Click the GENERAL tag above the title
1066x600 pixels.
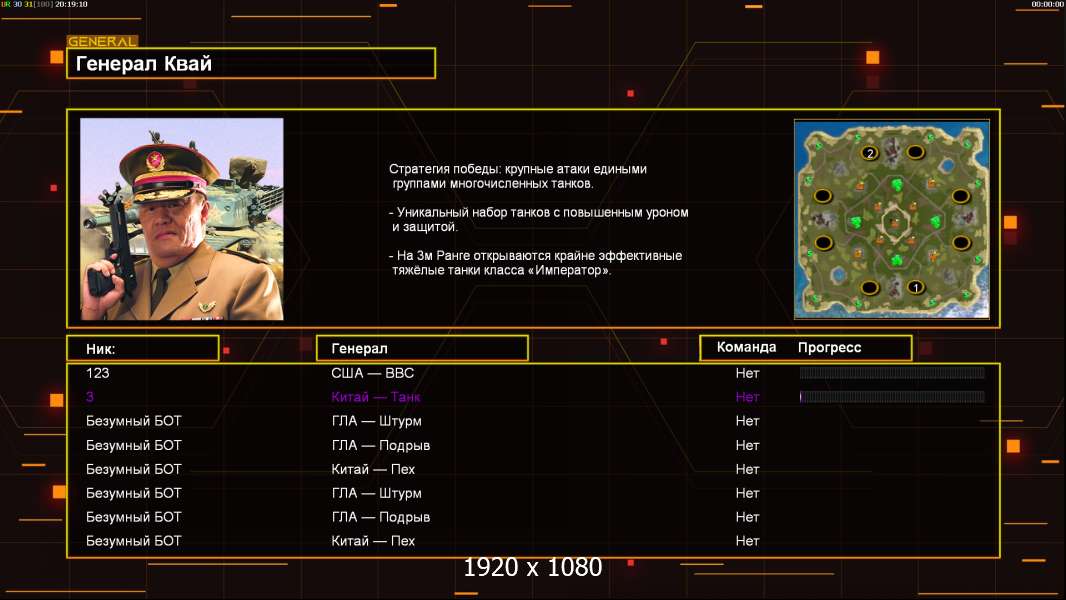tap(102, 42)
